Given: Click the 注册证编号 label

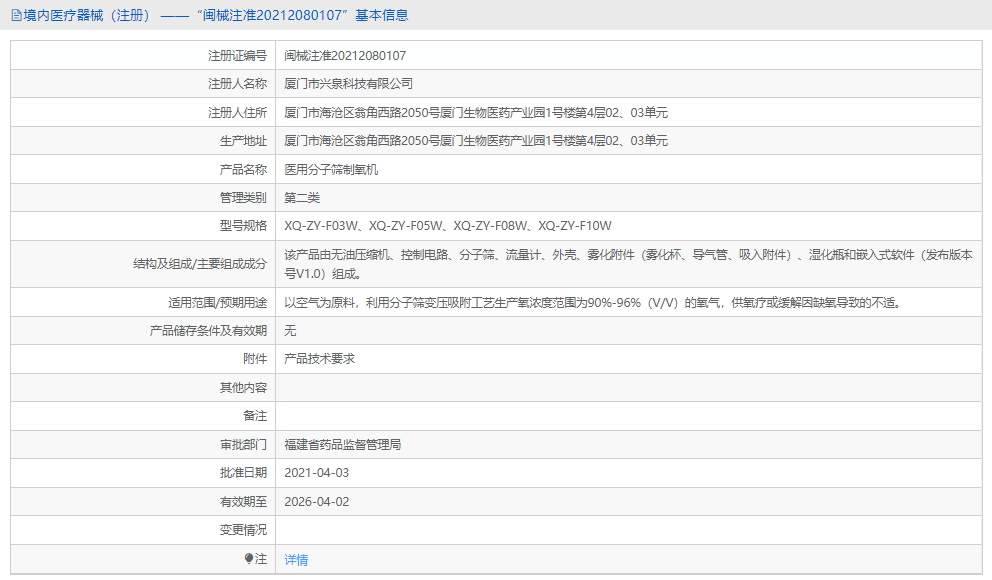Looking at the screenshot, I should [237, 56].
